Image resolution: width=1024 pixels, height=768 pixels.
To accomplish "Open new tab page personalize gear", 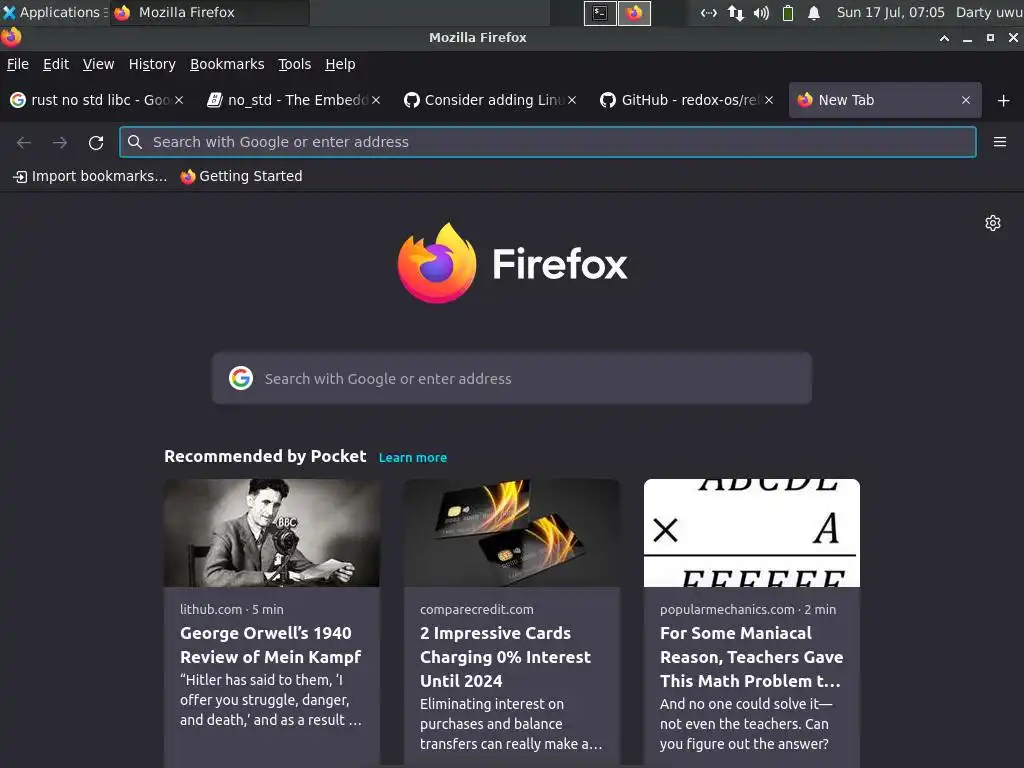I will click(x=993, y=223).
